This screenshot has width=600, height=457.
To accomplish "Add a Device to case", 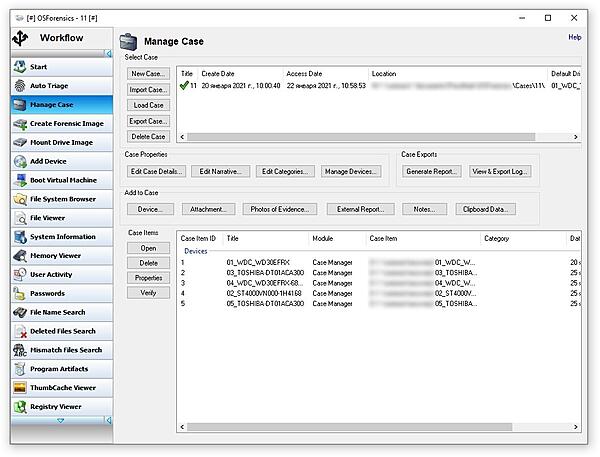I will tap(150, 209).
